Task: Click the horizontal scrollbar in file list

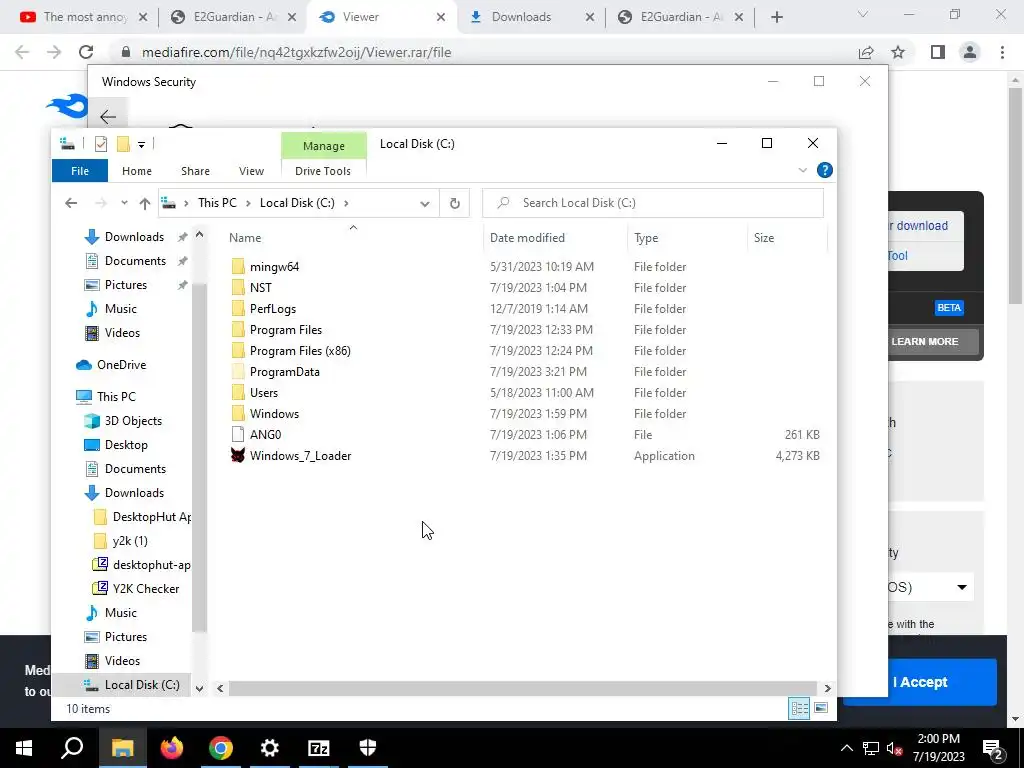Action: pyautogui.click(x=522, y=688)
